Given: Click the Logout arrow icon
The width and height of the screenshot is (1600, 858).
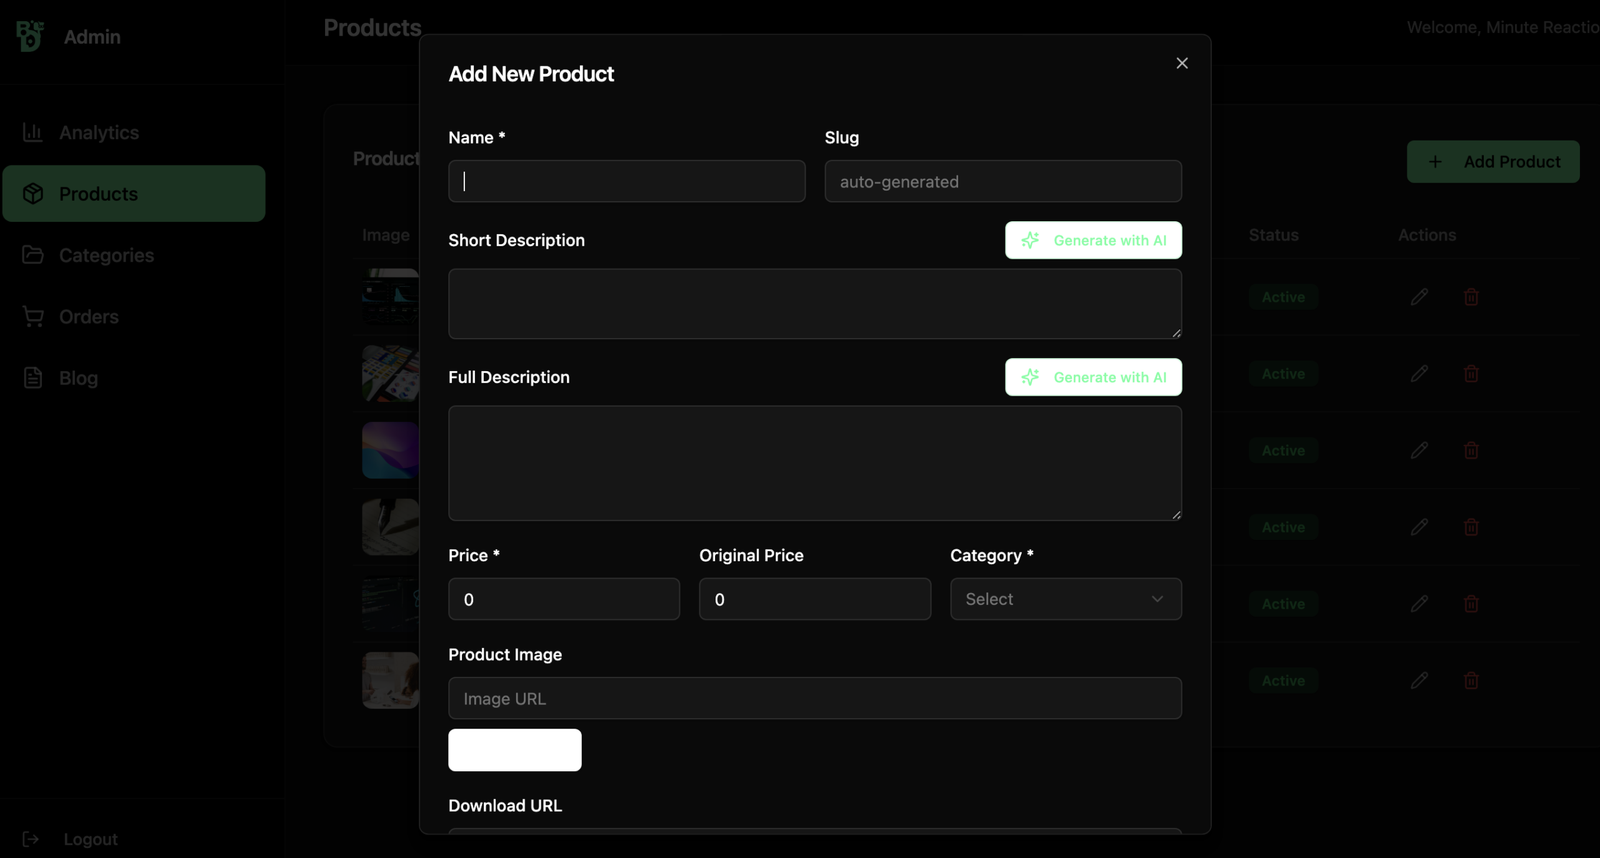Looking at the screenshot, I should [31, 839].
